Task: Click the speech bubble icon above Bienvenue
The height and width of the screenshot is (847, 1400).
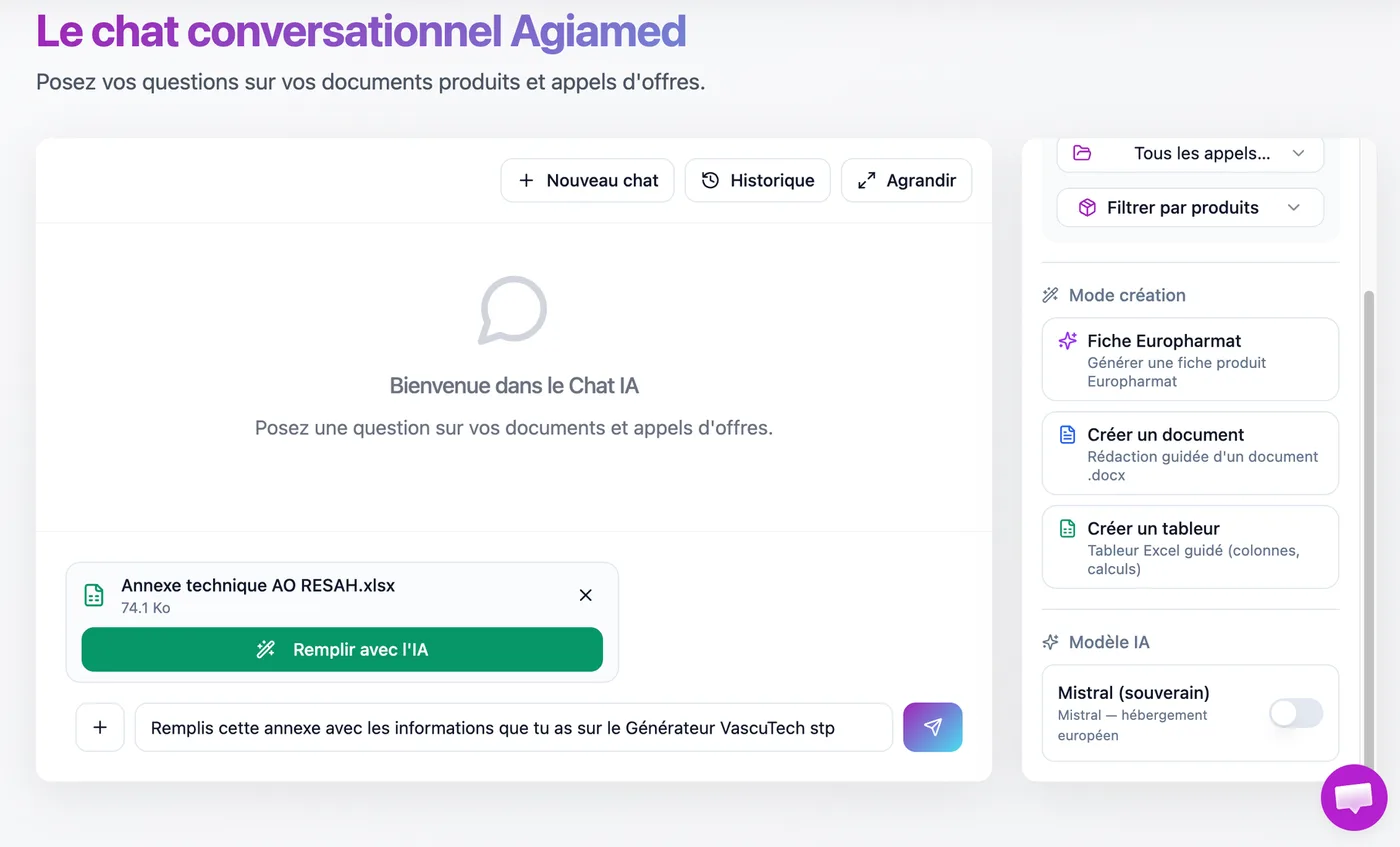Action: (x=513, y=310)
